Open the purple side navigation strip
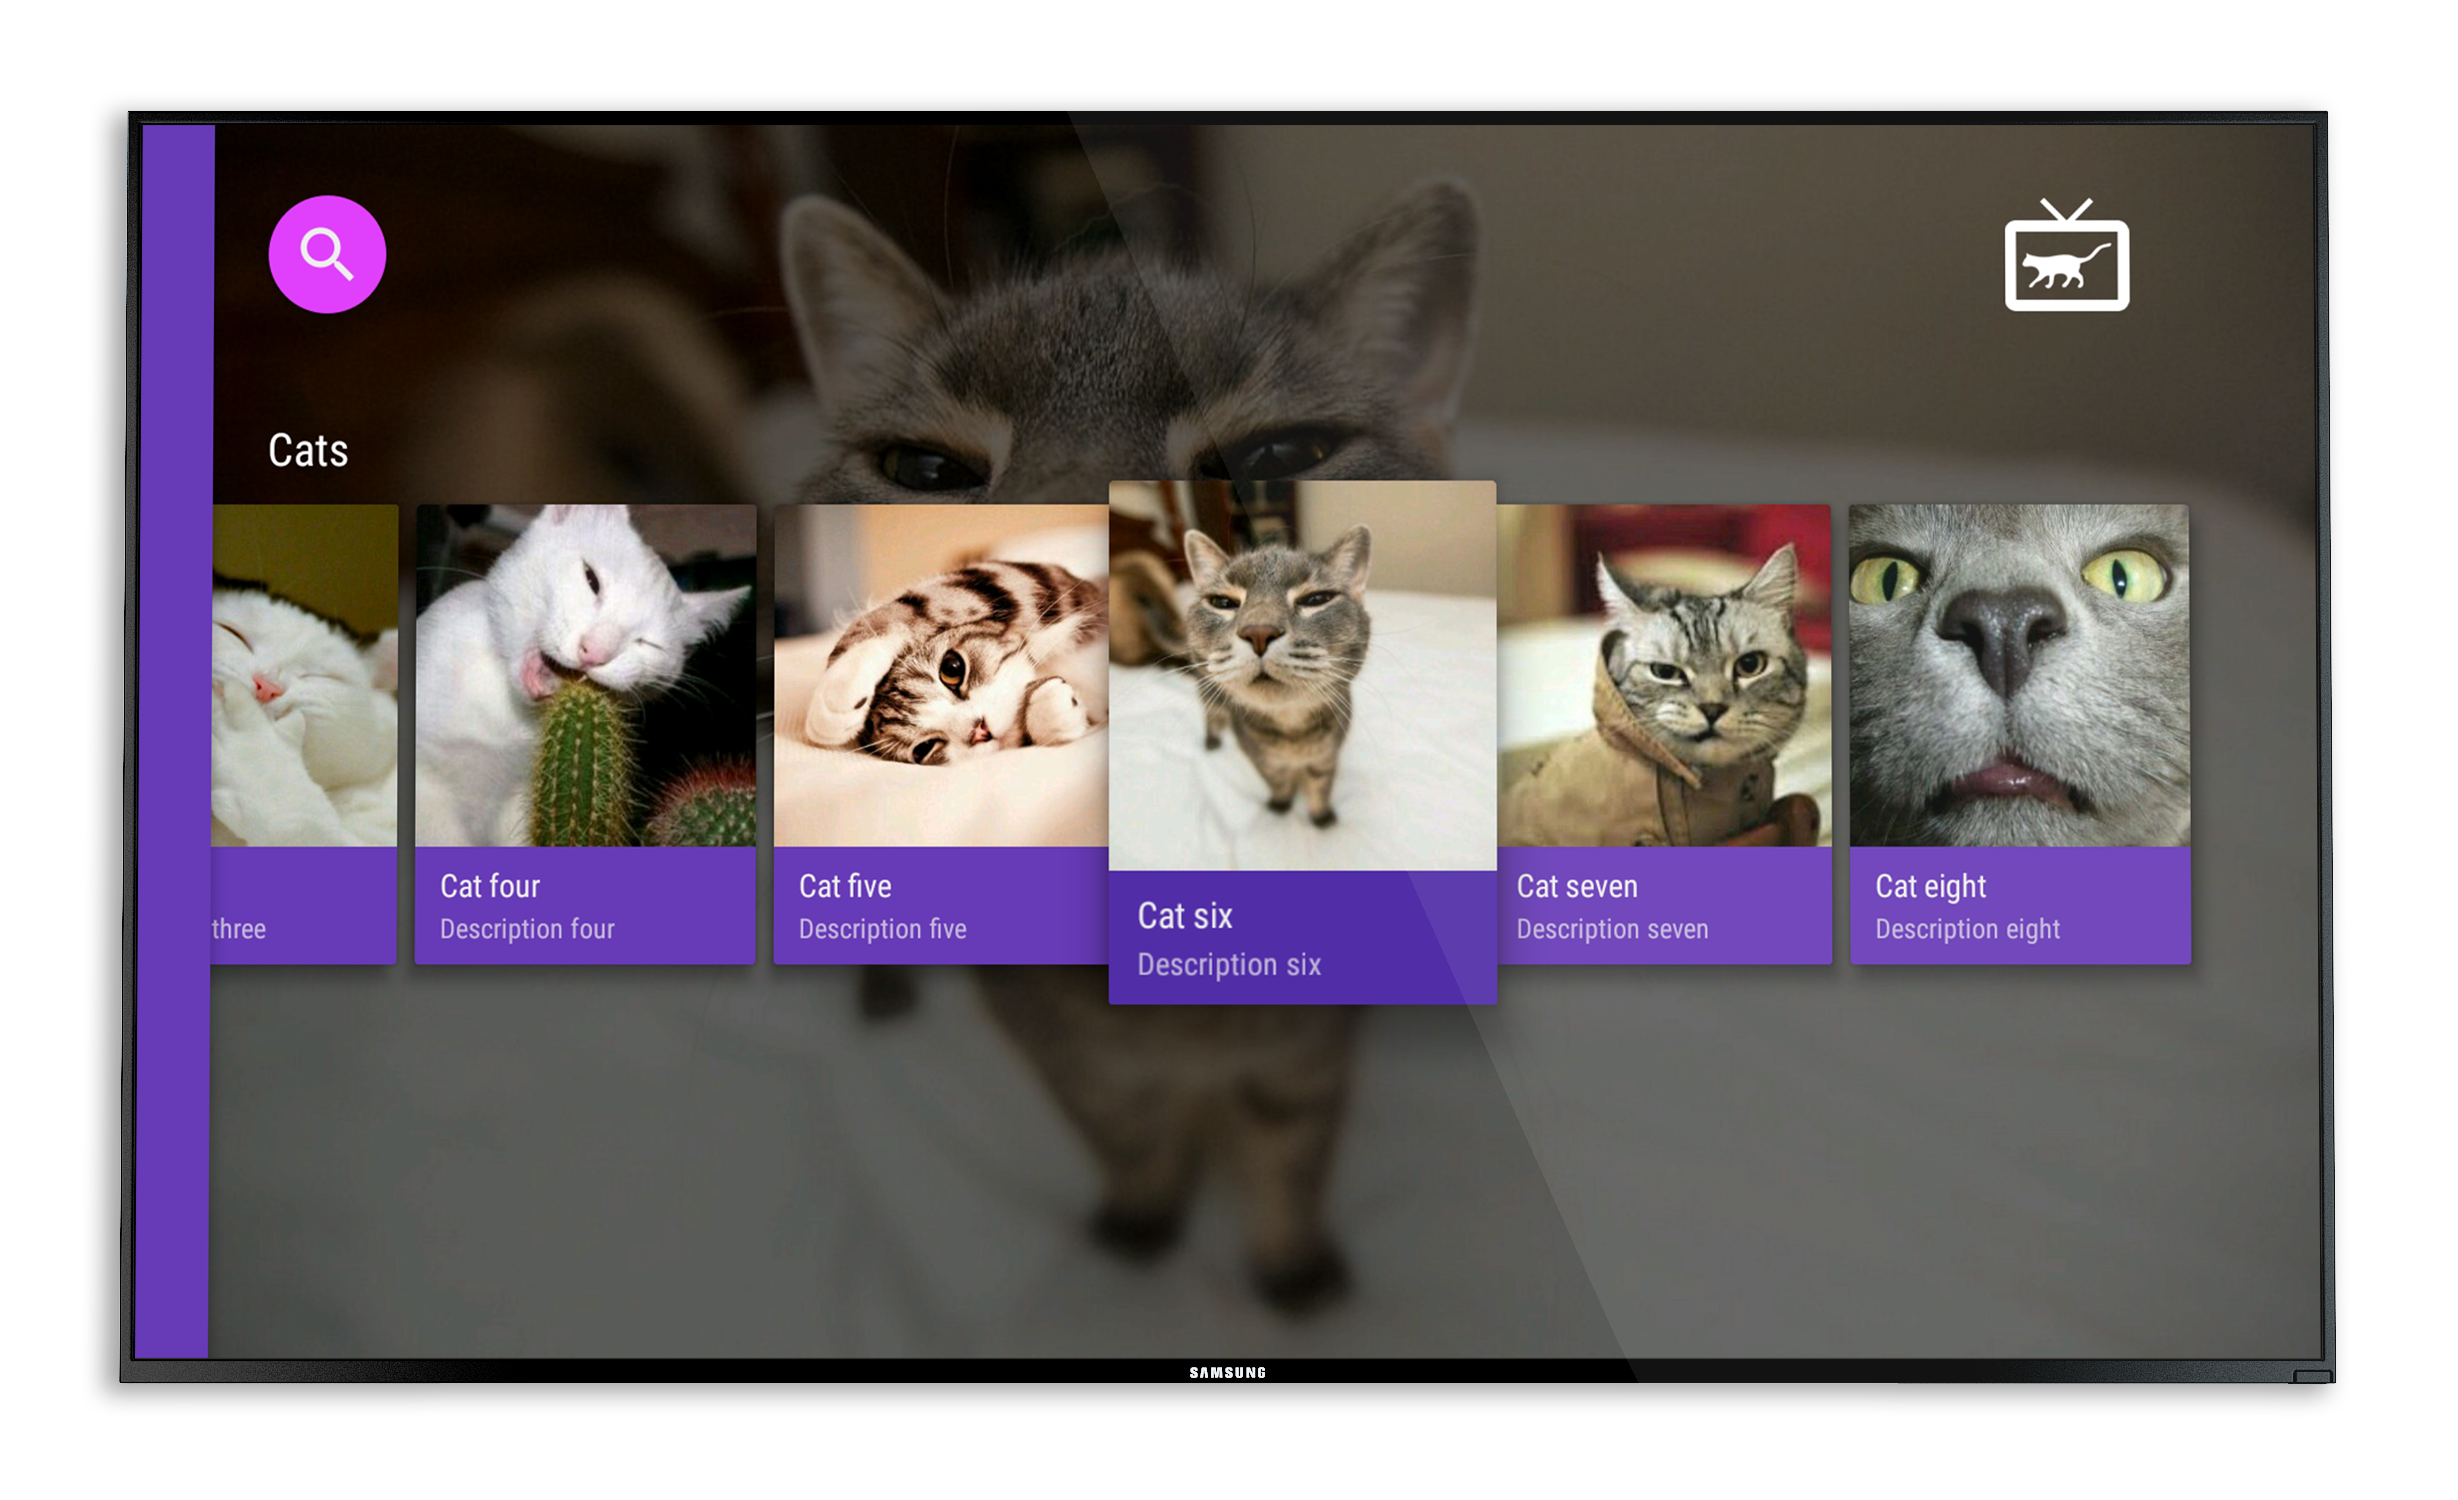Image resolution: width=2458 pixels, height=1500 pixels. coord(174,740)
